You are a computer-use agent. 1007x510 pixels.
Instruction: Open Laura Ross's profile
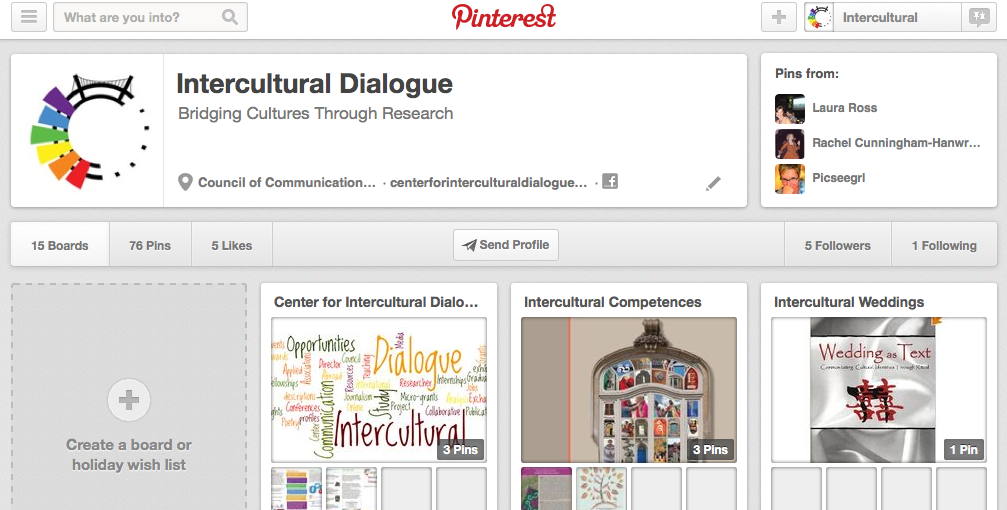click(844, 108)
